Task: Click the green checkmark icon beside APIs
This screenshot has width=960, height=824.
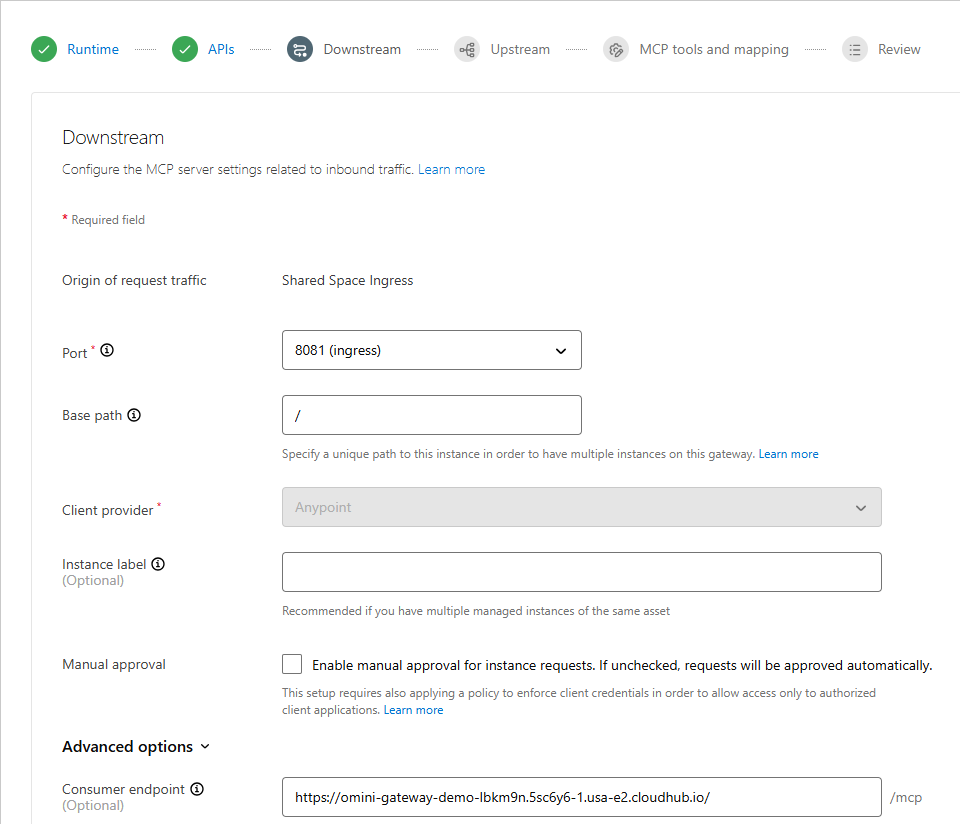Action: coord(185,49)
